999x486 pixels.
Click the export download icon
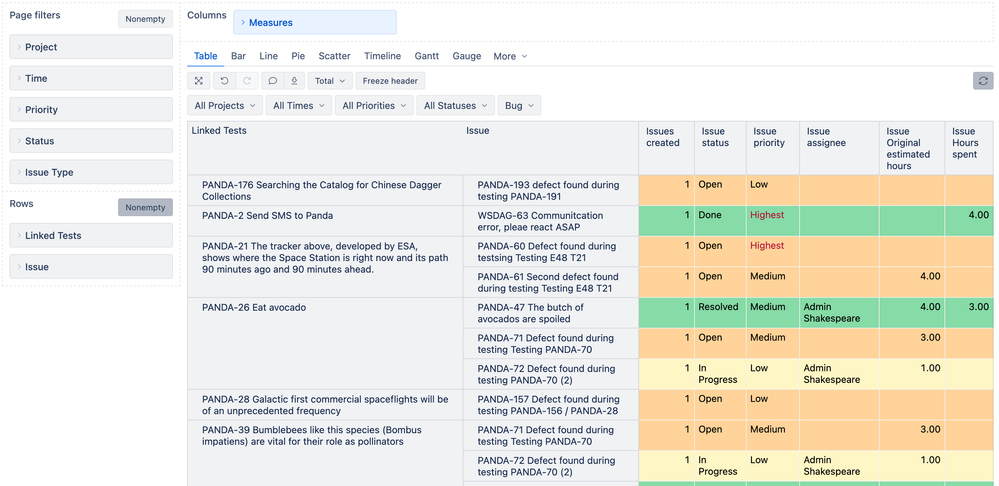(294, 81)
